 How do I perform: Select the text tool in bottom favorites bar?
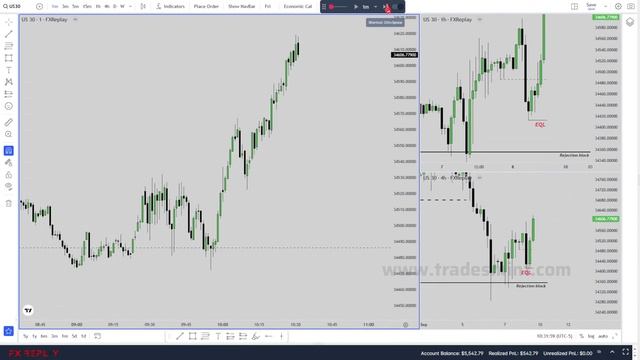click(218, 336)
